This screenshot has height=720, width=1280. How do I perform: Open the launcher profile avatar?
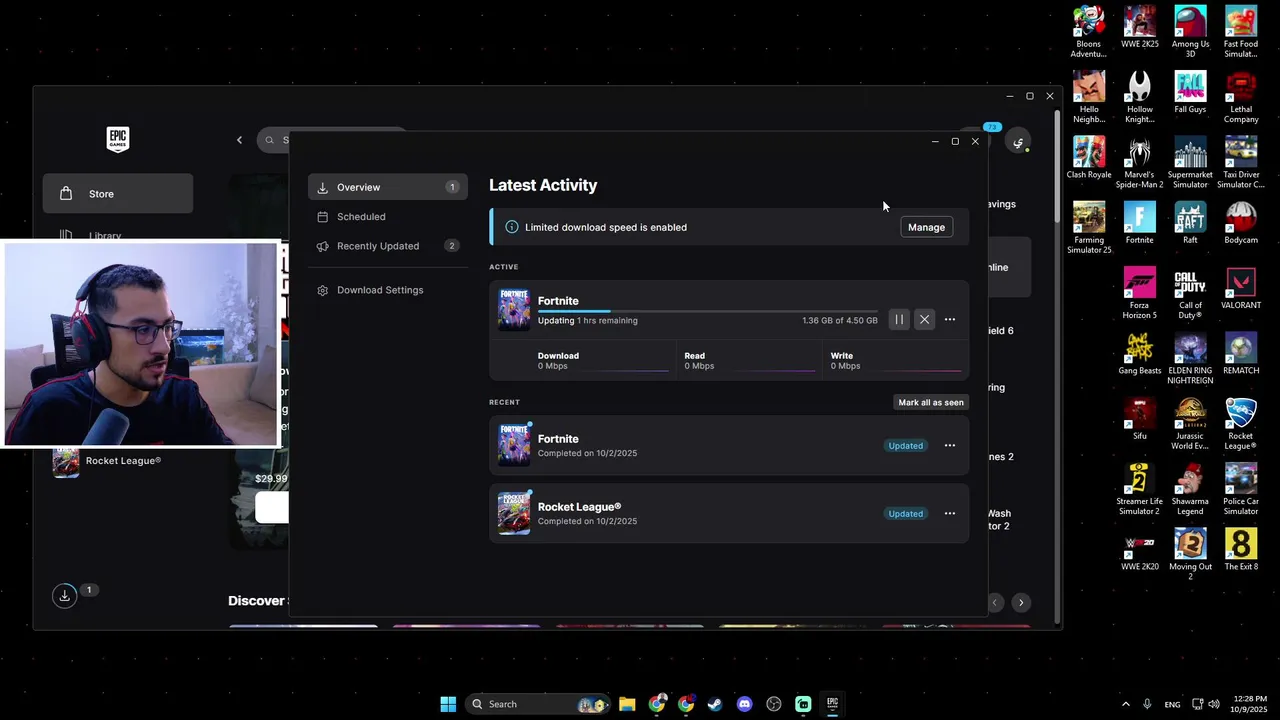point(1018,142)
